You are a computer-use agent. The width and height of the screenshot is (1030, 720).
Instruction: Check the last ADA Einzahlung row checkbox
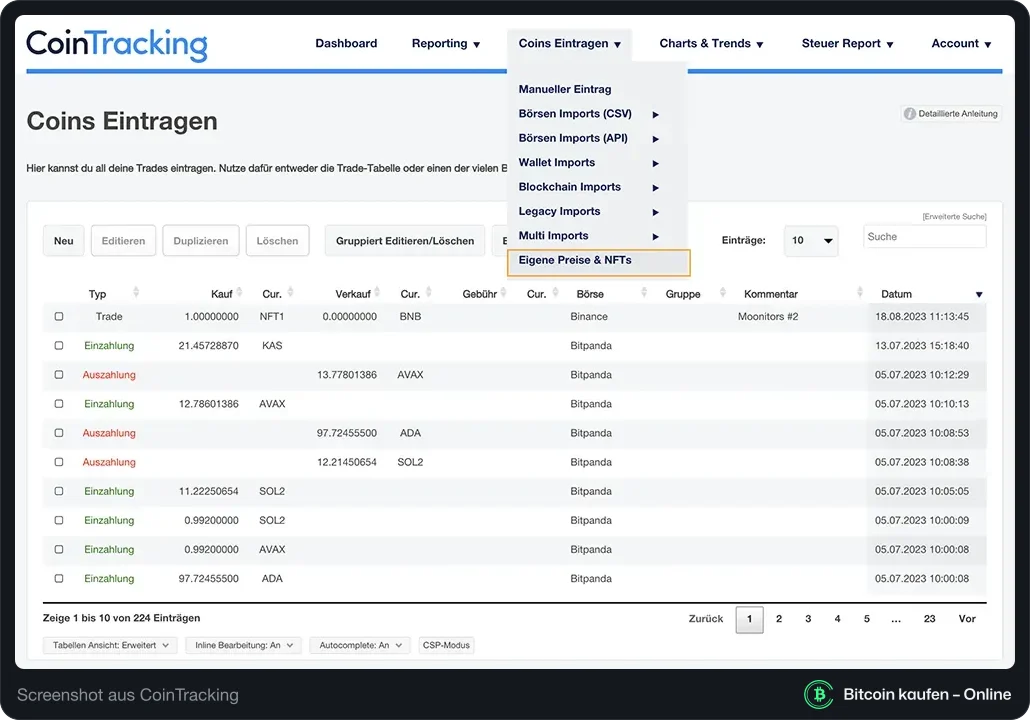tap(59, 579)
